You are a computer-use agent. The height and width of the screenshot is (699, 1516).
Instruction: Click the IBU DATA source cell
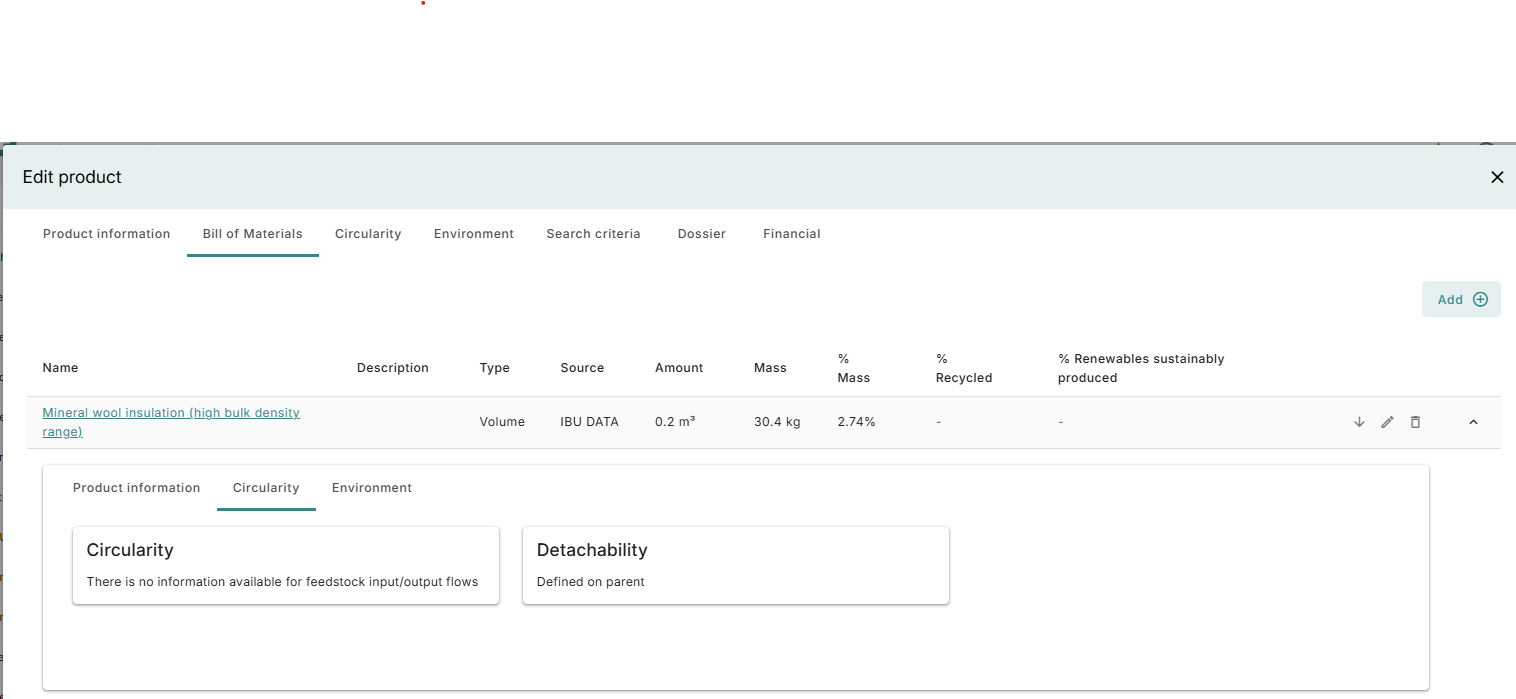point(589,422)
